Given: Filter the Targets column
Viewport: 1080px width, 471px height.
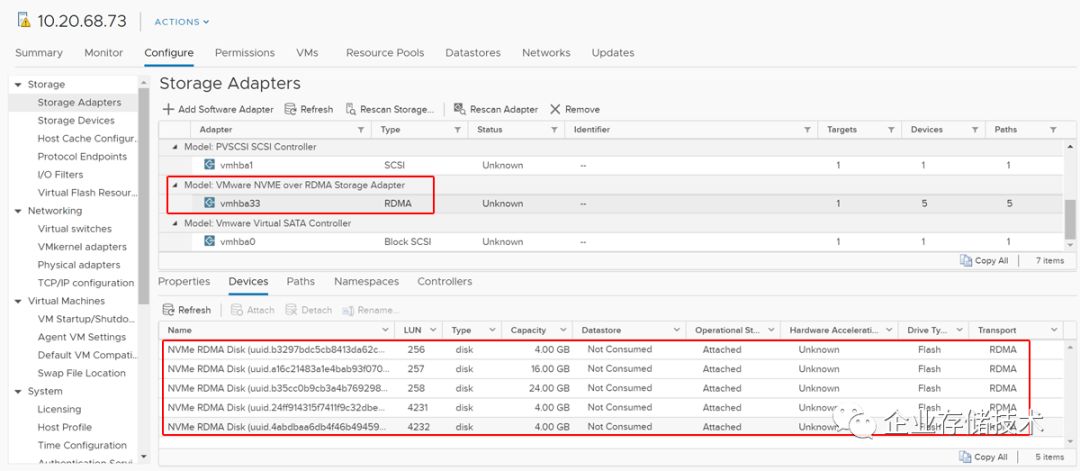Looking at the screenshot, I should click(891, 130).
